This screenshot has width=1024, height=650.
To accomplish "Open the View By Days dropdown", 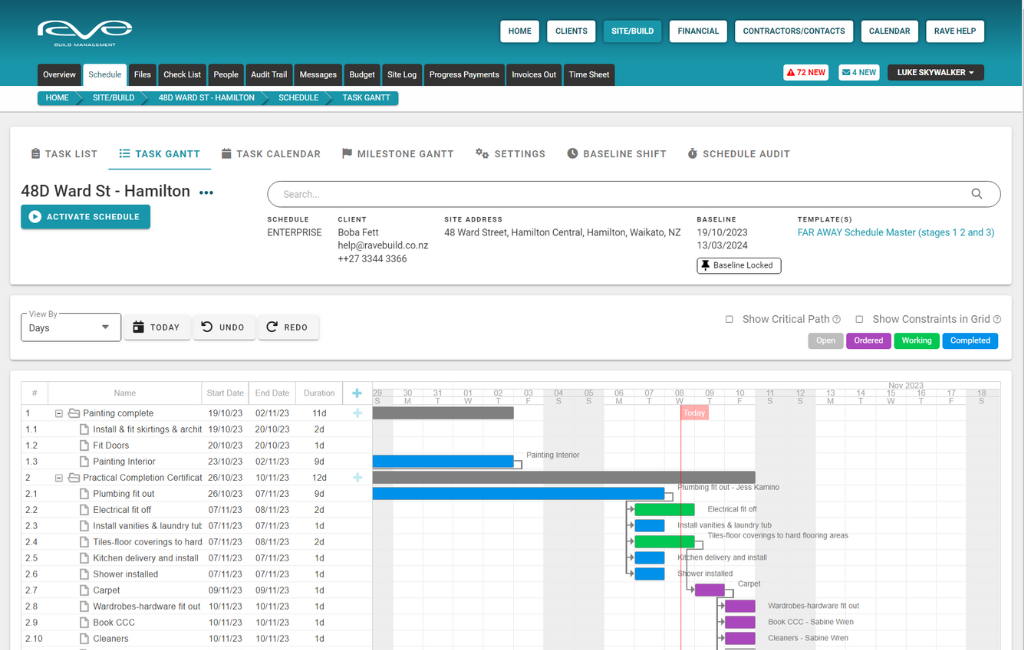I will [70, 327].
